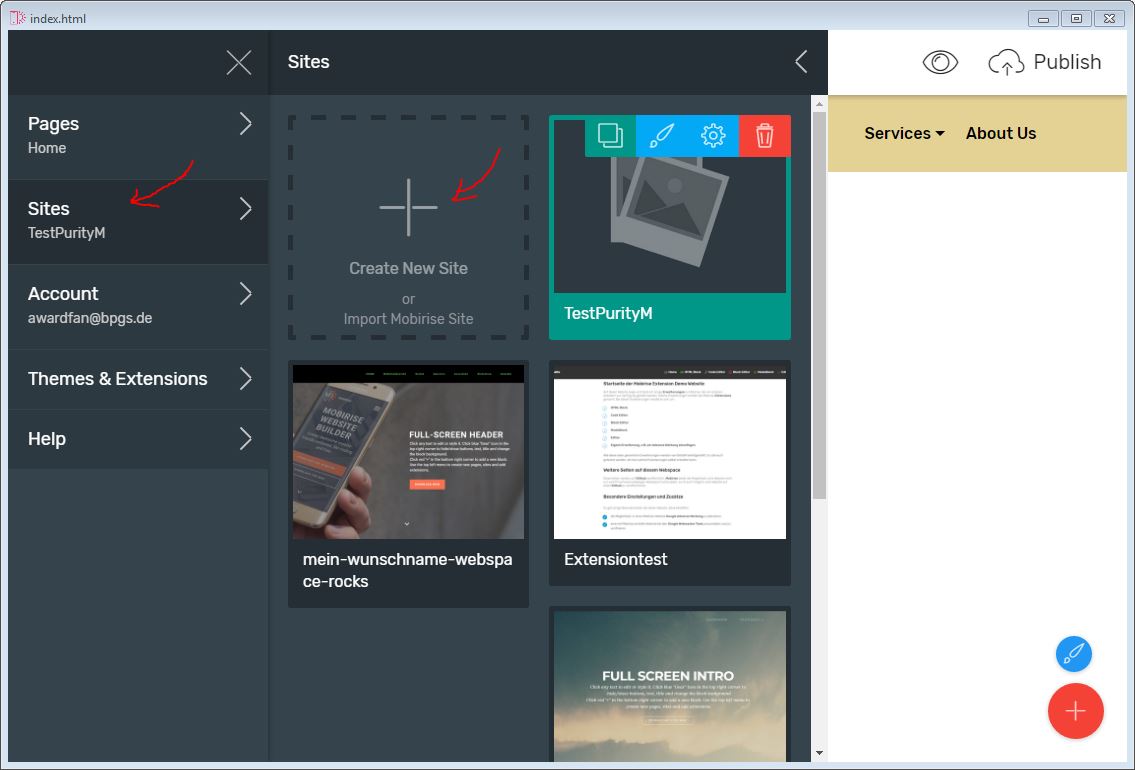
Task: Select the Extensiontest site thumbnail
Action: pyautogui.click(x=669, y=452)
